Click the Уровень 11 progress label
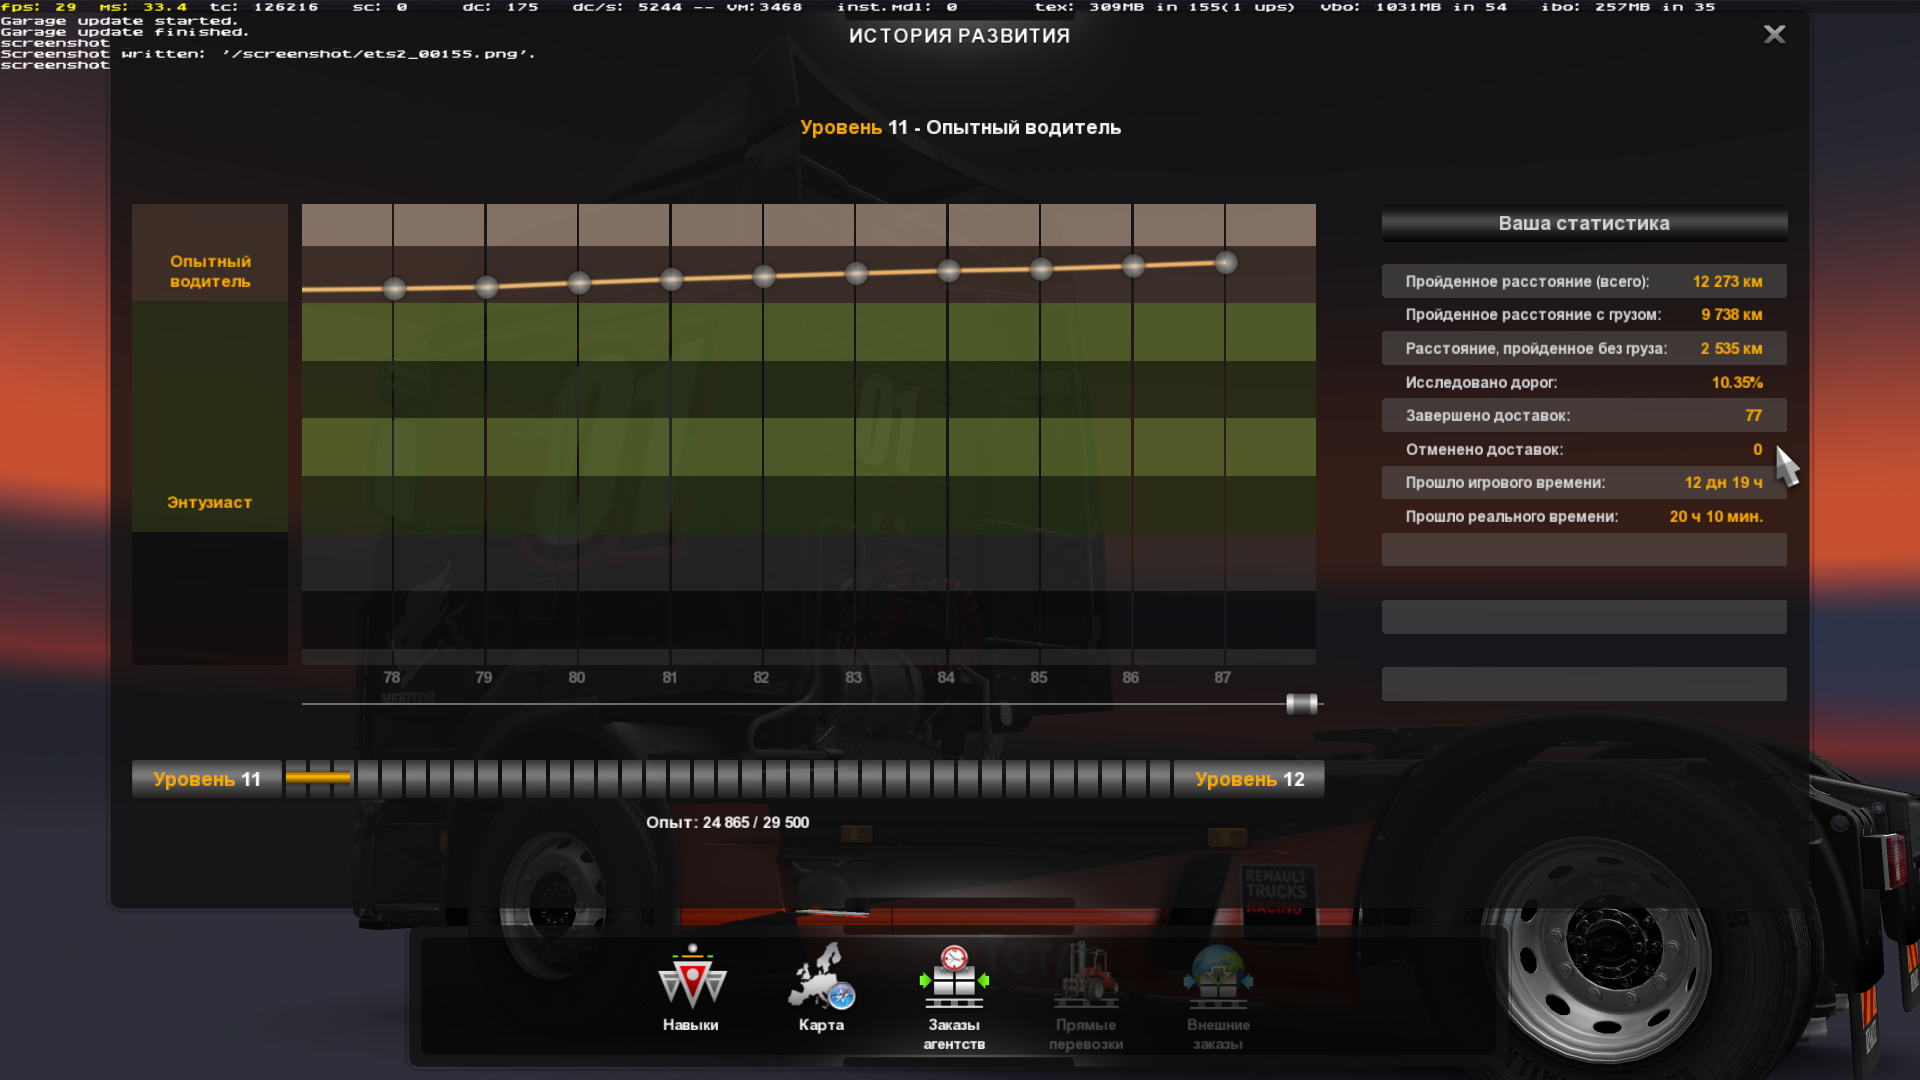1920x1080 pixels. pos(207,779)
